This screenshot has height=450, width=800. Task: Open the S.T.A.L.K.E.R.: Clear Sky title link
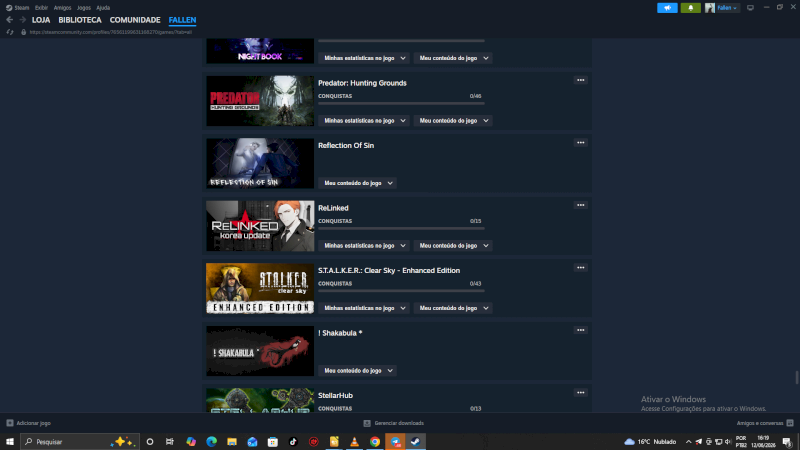click(389, 270)
